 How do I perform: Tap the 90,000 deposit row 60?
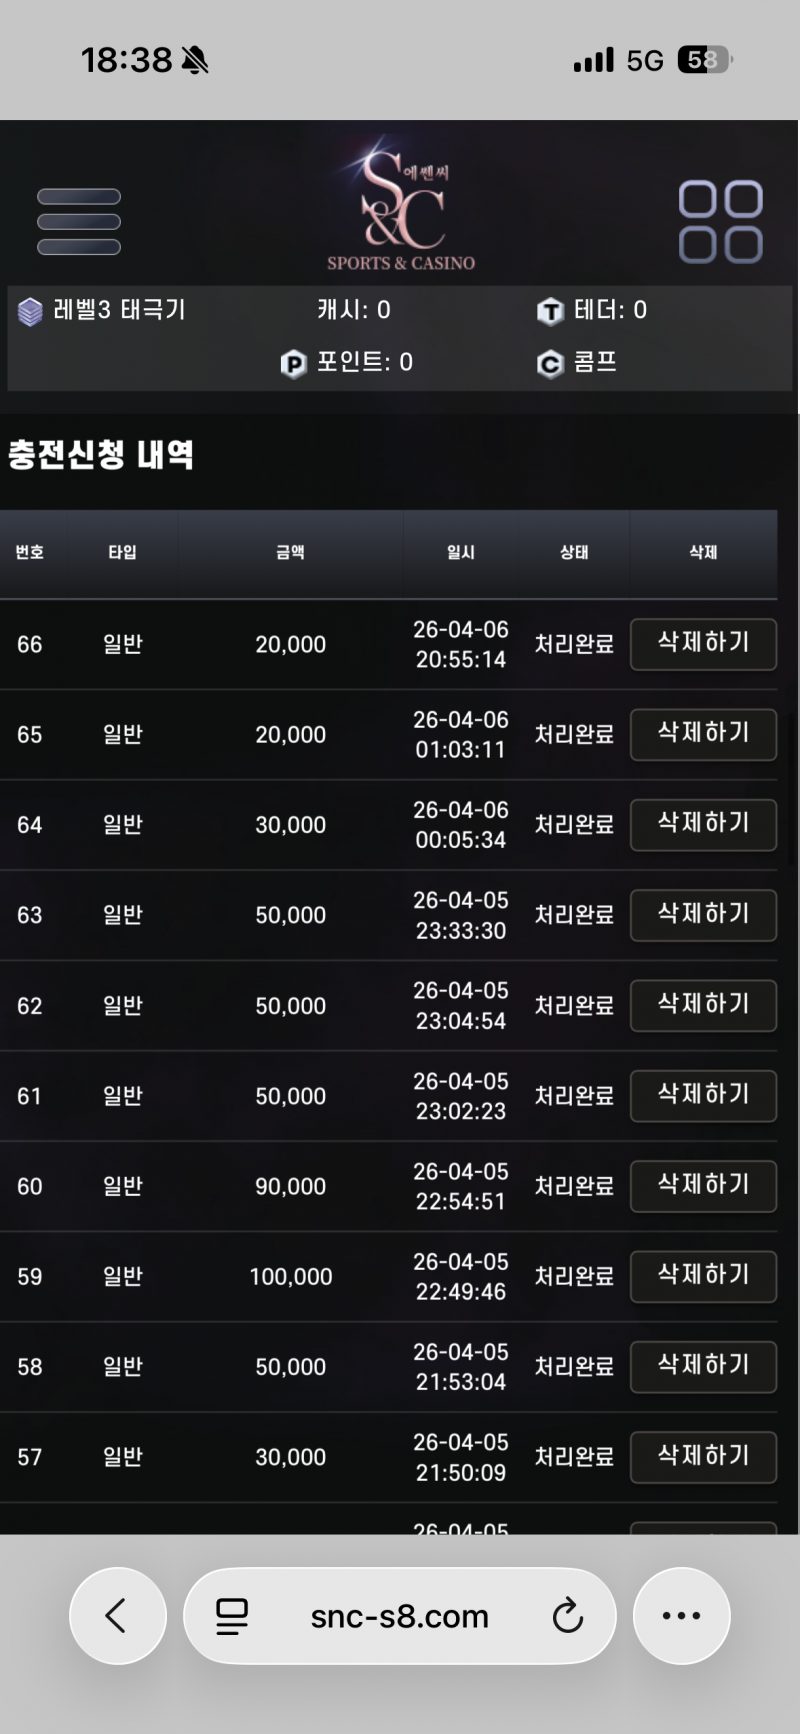(290, 1186)
